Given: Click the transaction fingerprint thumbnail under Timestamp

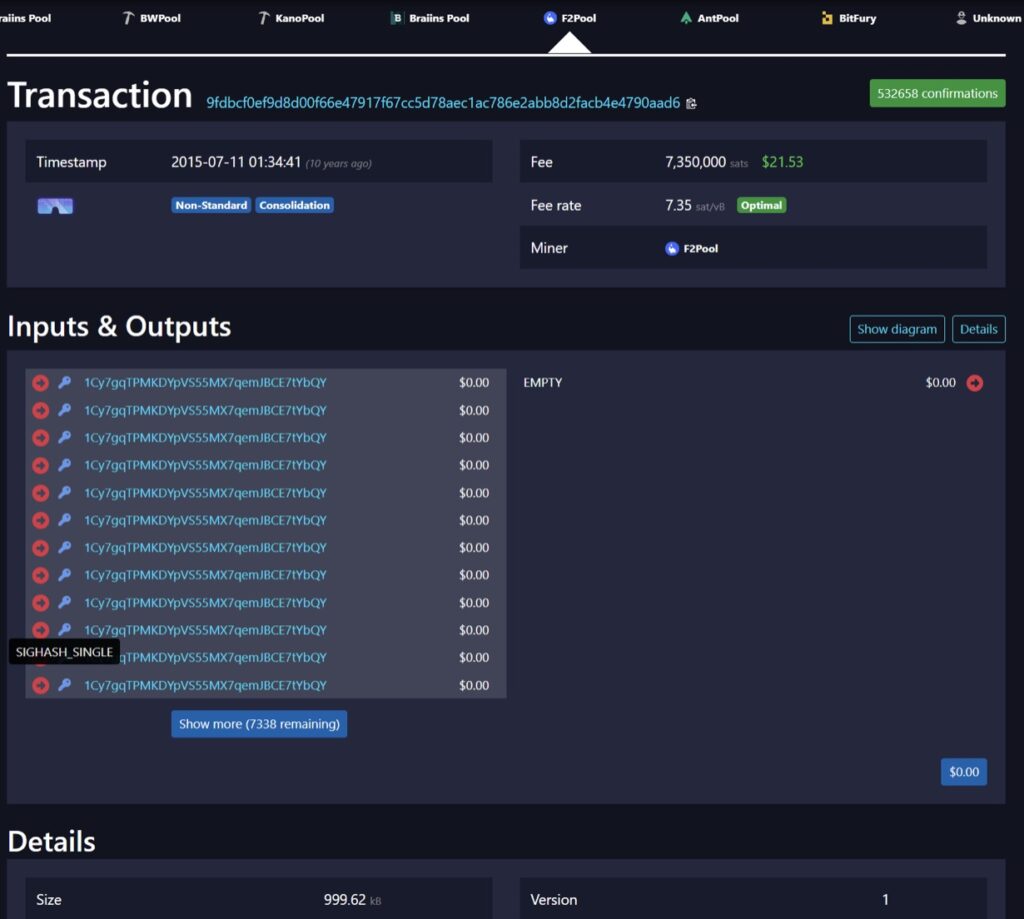Looking at the screenshot, I should point(55,206).
